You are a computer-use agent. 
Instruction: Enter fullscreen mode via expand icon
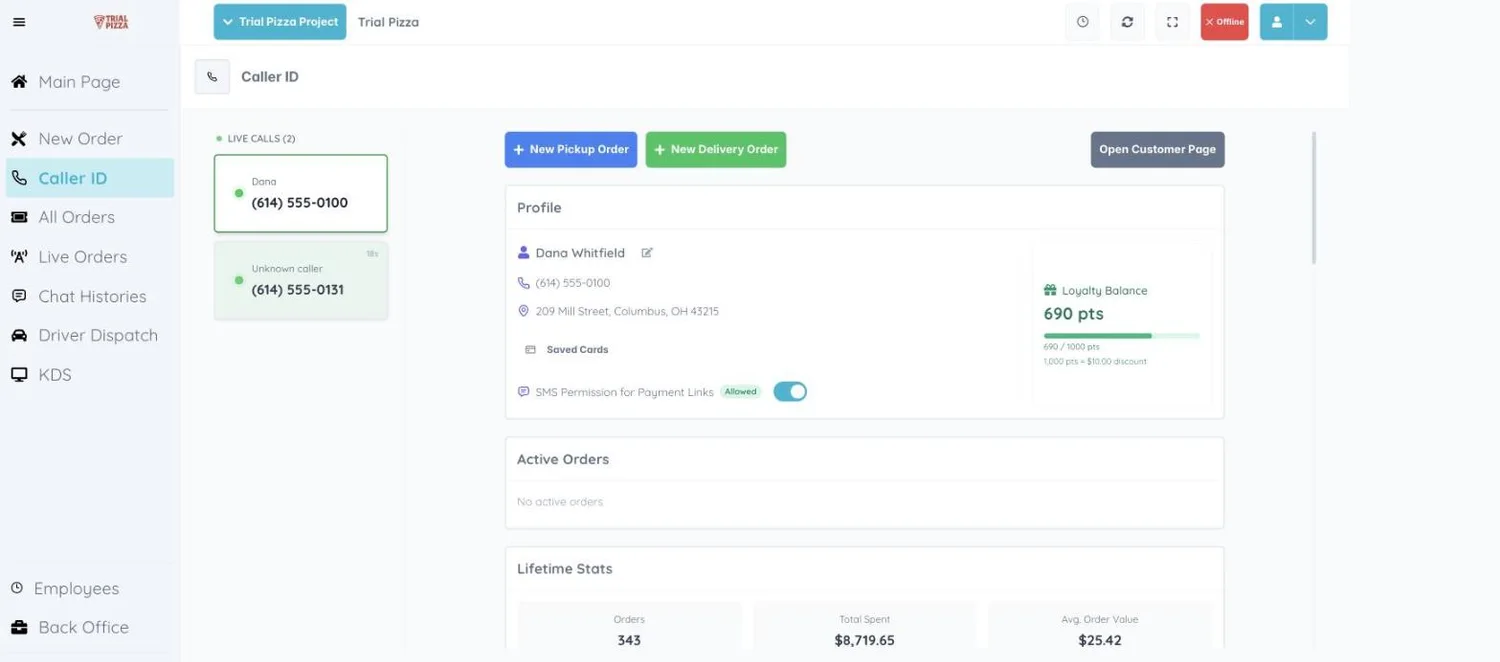click(1172, 22)
